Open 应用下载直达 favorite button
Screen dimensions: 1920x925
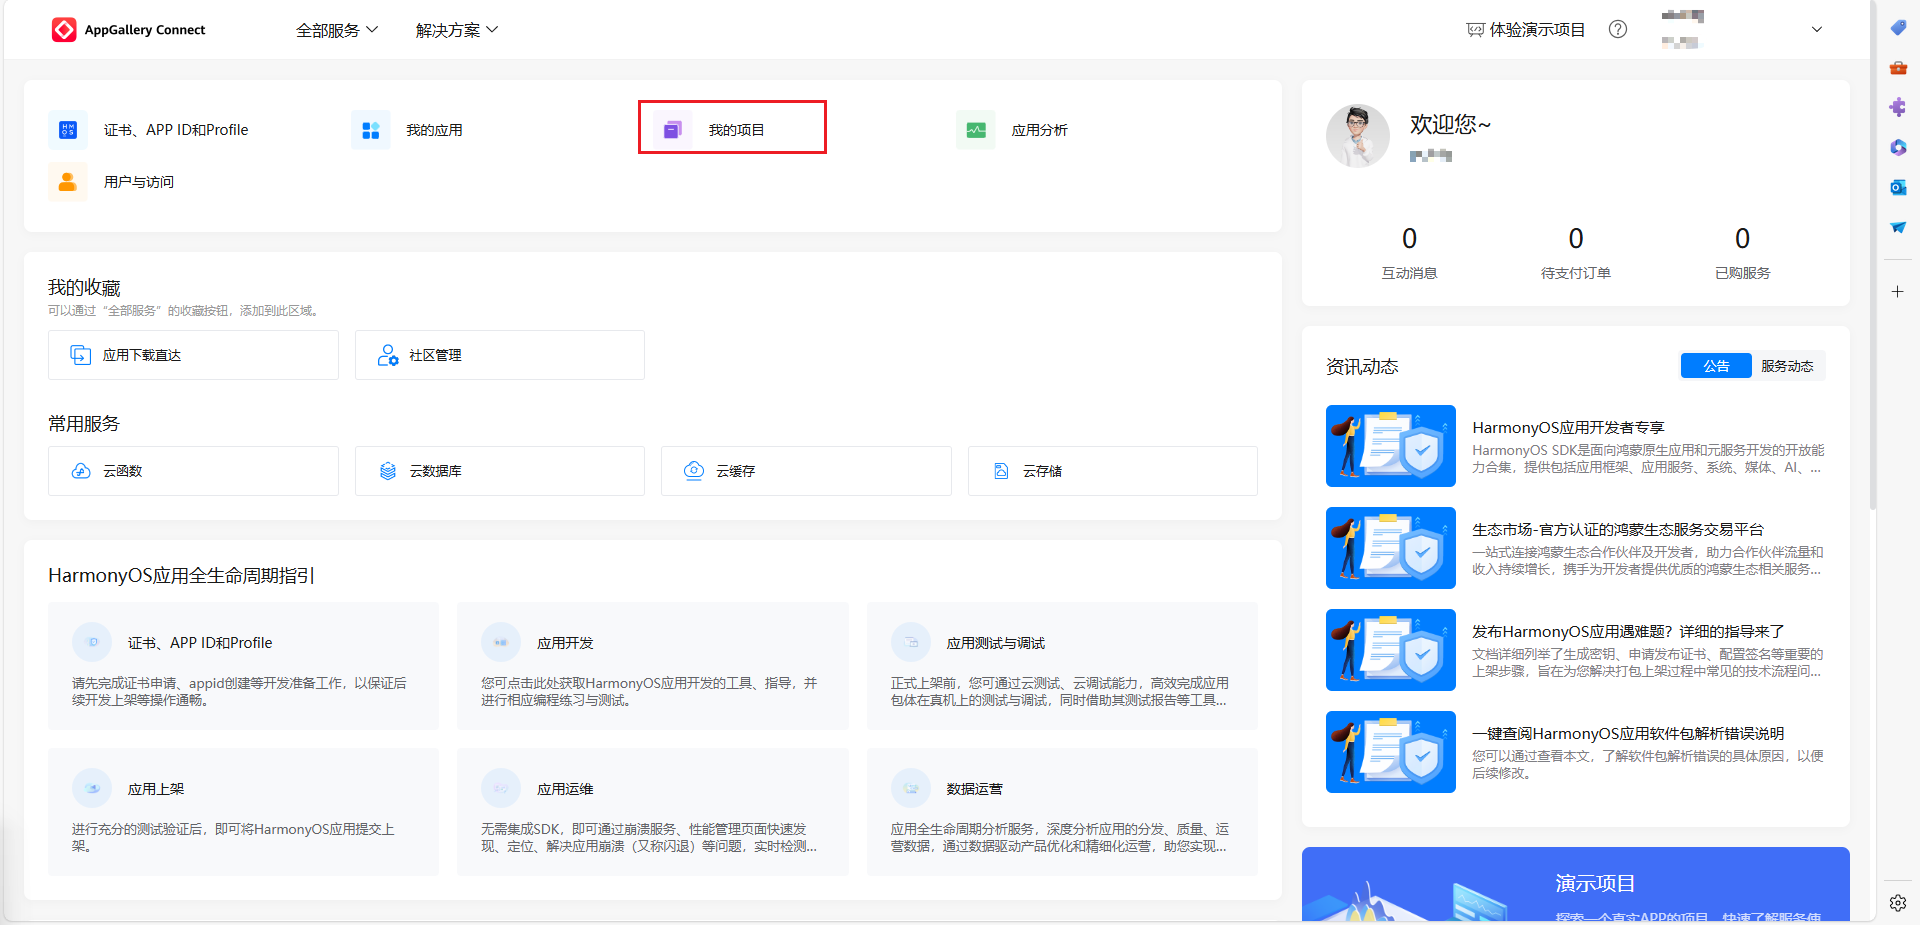click(193, 355)
